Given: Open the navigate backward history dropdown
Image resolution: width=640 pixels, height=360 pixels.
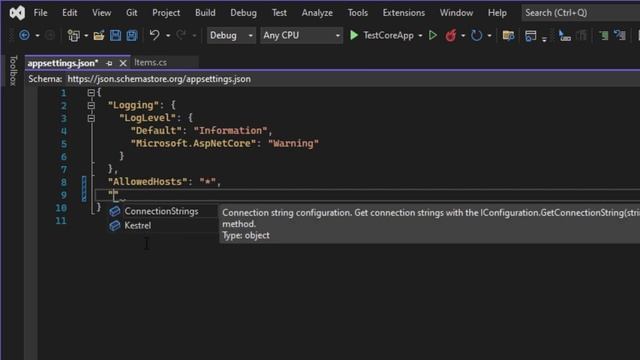Looking at the screenshot, I should pos(37,36).
